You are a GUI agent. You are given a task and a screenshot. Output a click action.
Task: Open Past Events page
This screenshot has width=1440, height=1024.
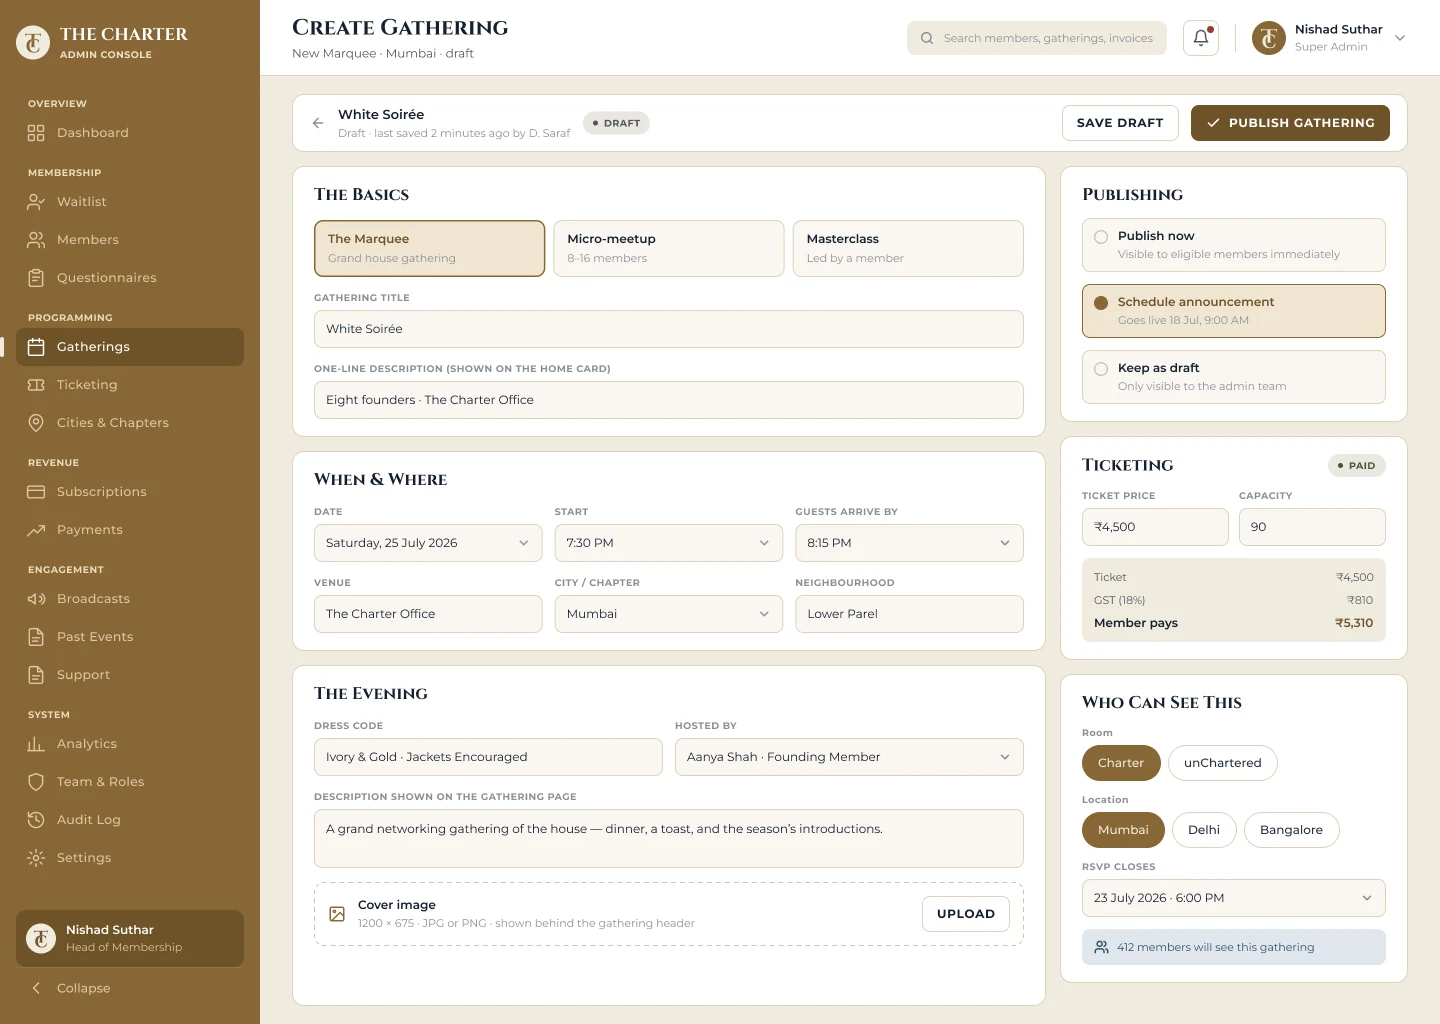(130, 637)
